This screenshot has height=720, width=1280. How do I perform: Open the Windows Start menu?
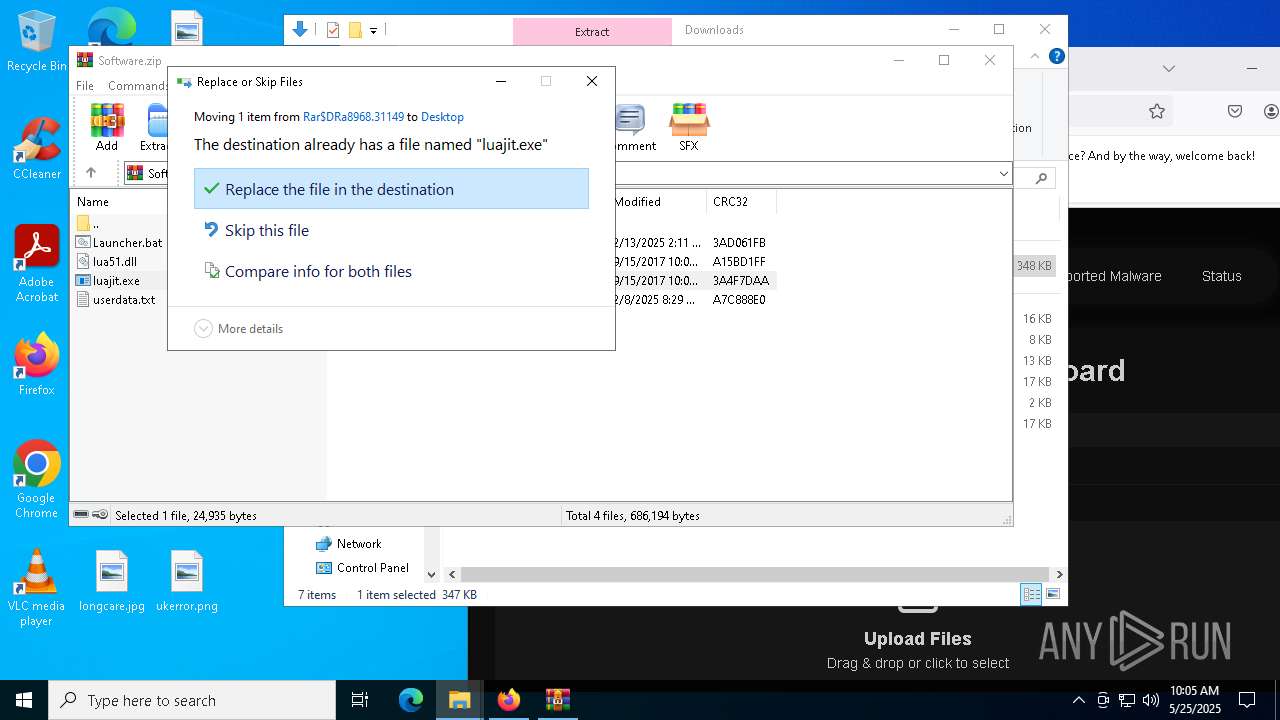point(24,700)
